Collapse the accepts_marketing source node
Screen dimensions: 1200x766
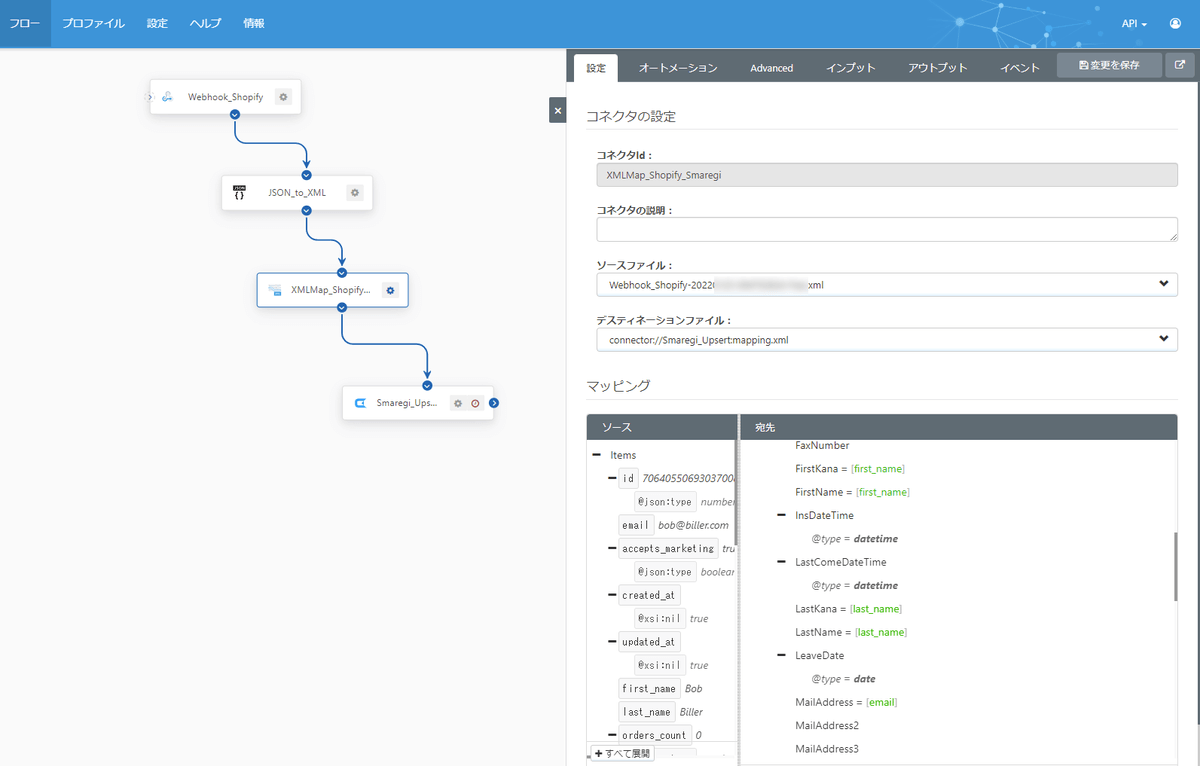[x=613, y=548]
